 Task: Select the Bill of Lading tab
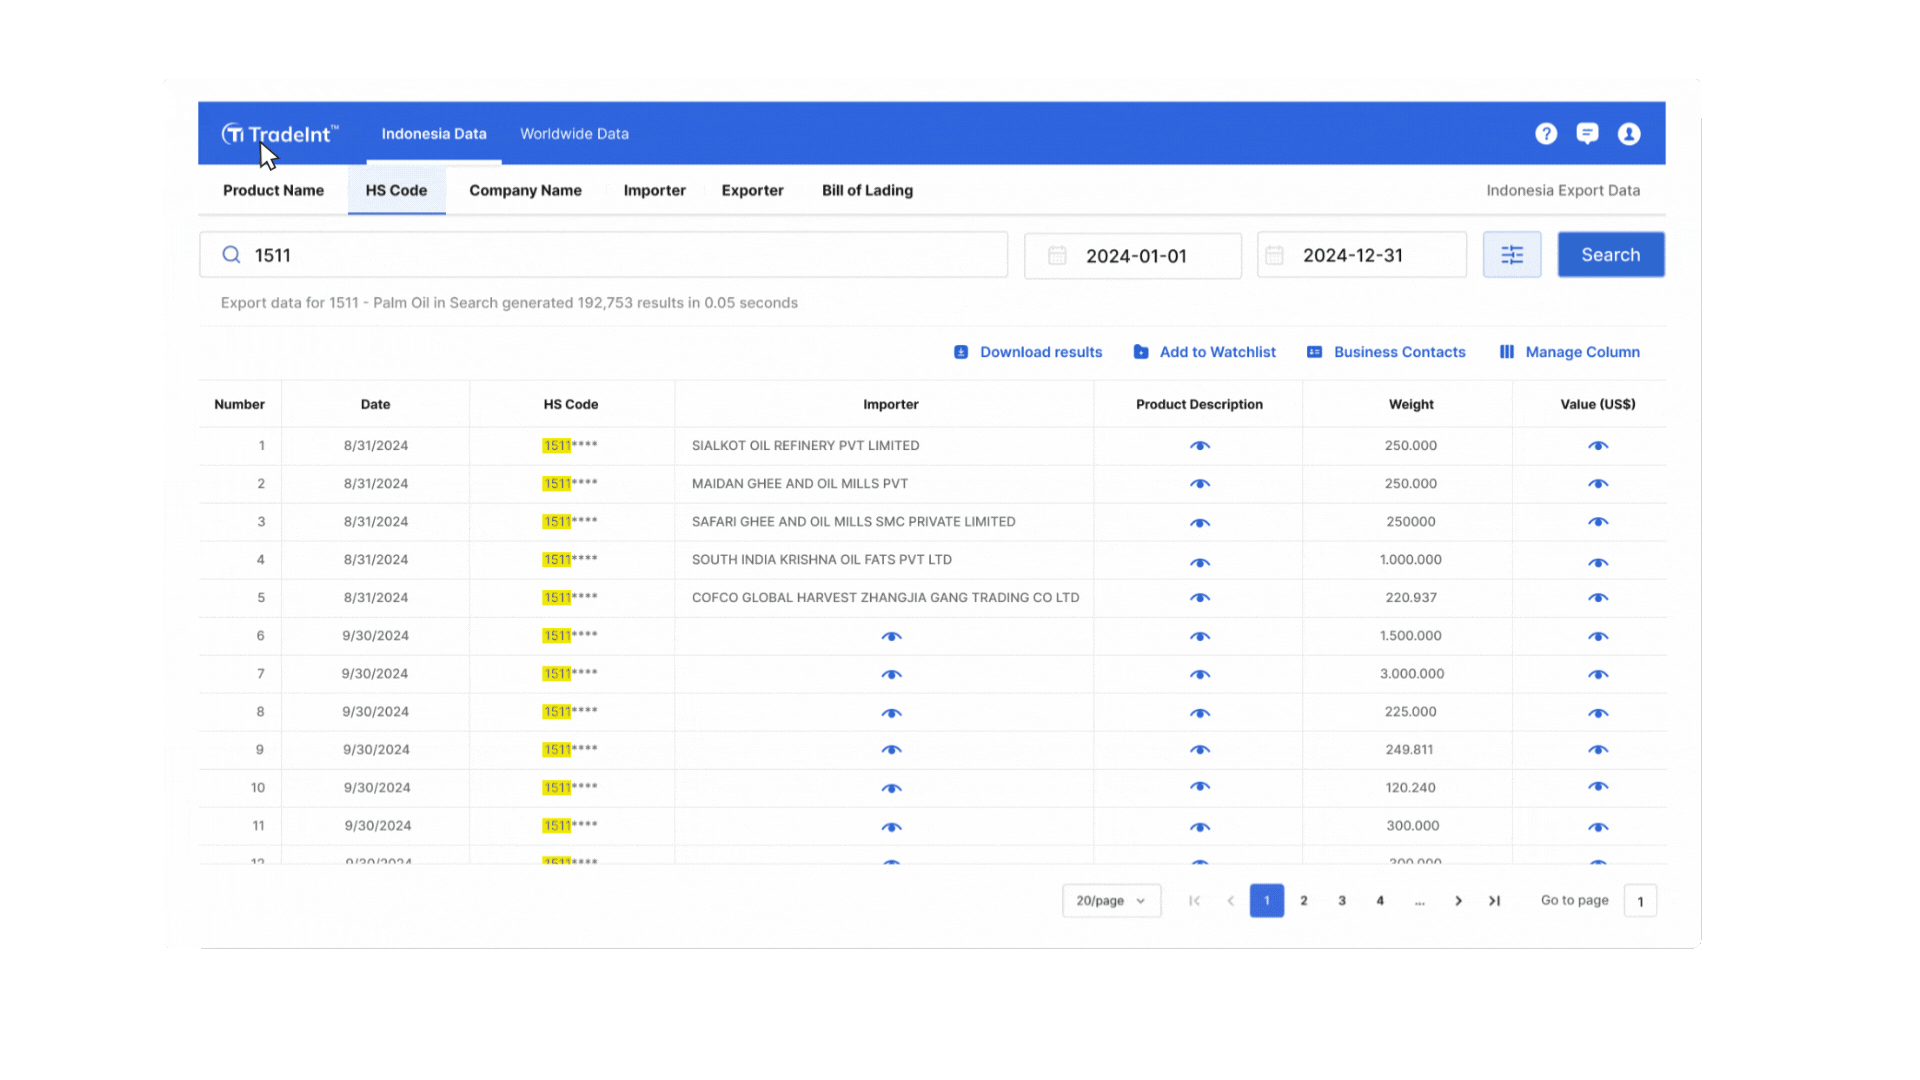(x=867, y=190)
